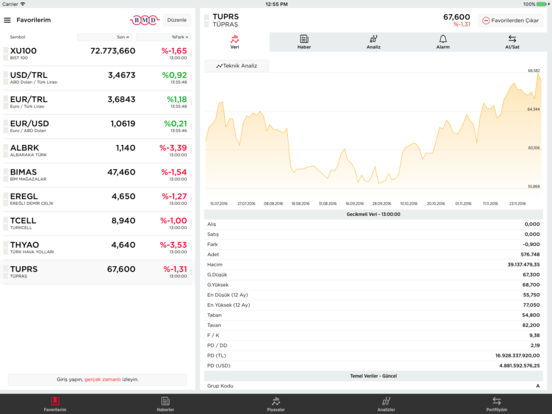
Task: Select the TUPRS row in favorites
Action: click(98, 272)
